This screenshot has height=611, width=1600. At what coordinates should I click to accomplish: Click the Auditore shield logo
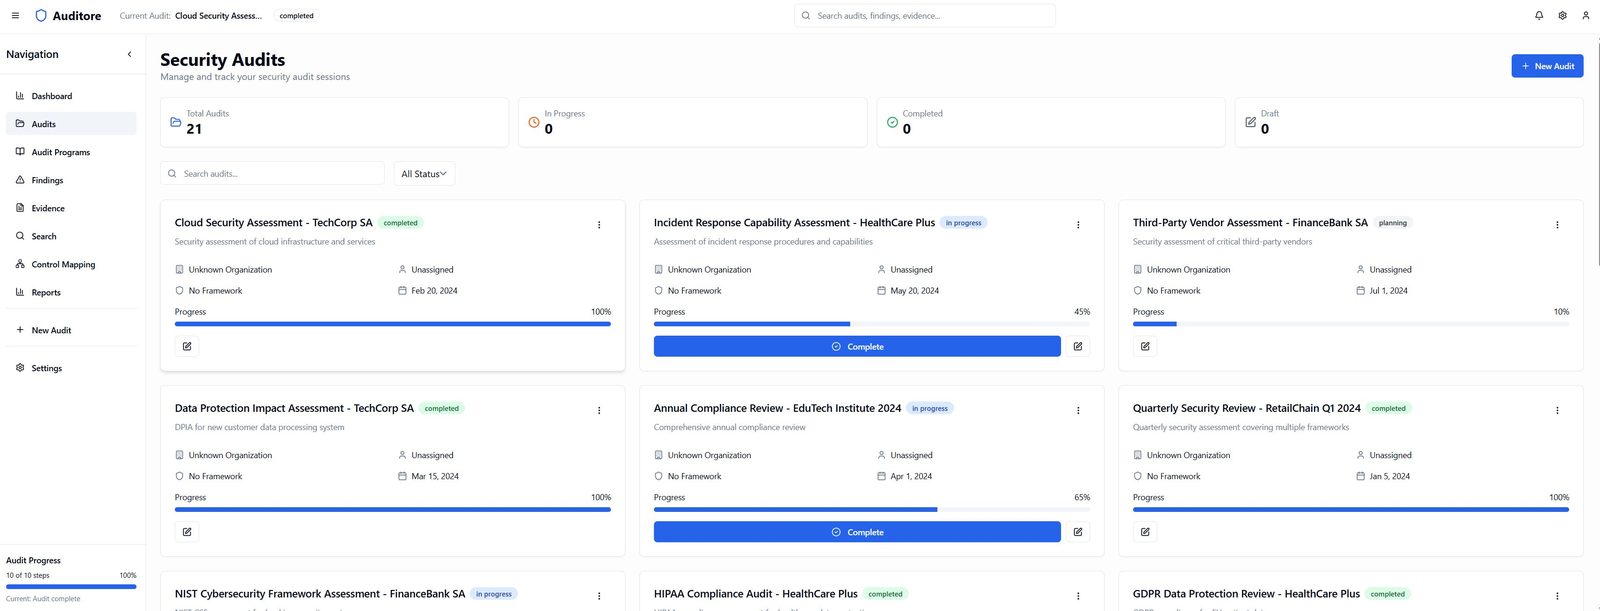click(x=41, y=16)
